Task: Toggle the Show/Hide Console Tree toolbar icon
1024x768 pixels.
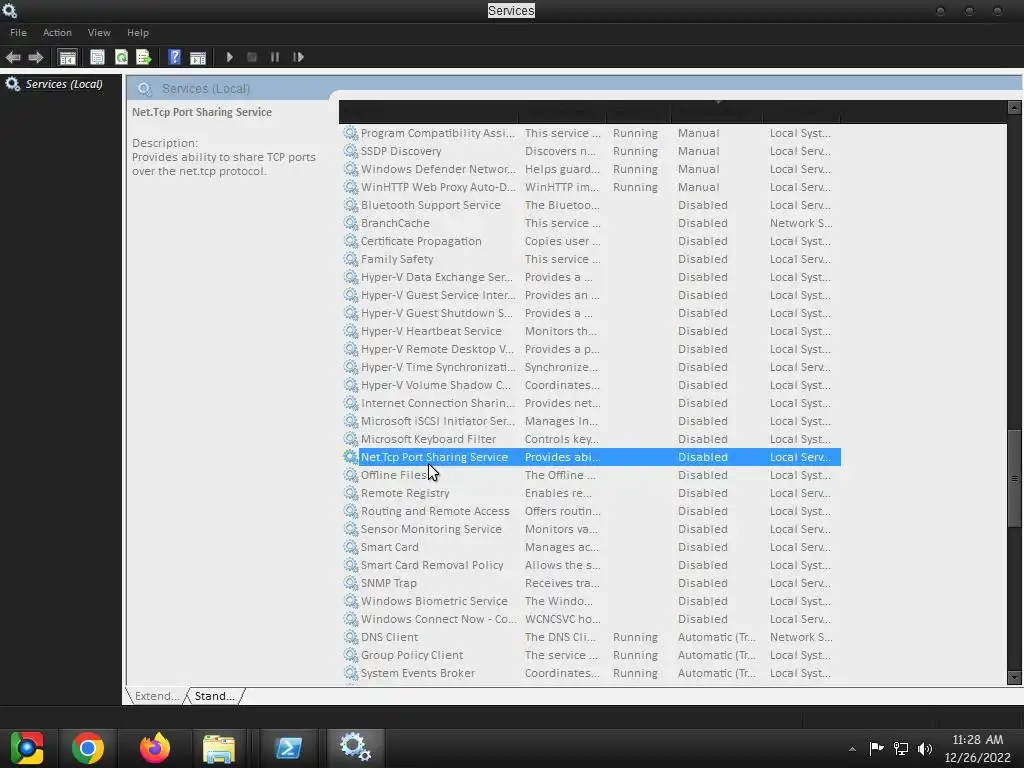Action: [67, 57]
